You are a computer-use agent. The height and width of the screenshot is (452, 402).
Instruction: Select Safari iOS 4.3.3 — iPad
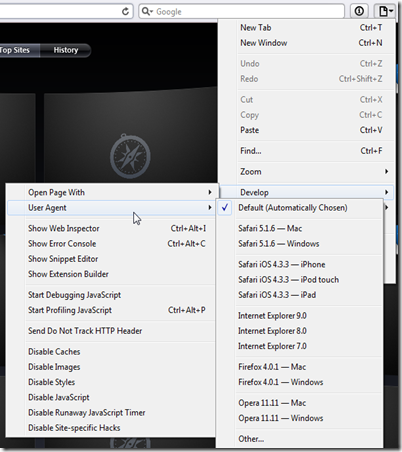click(x=300, y=295)
